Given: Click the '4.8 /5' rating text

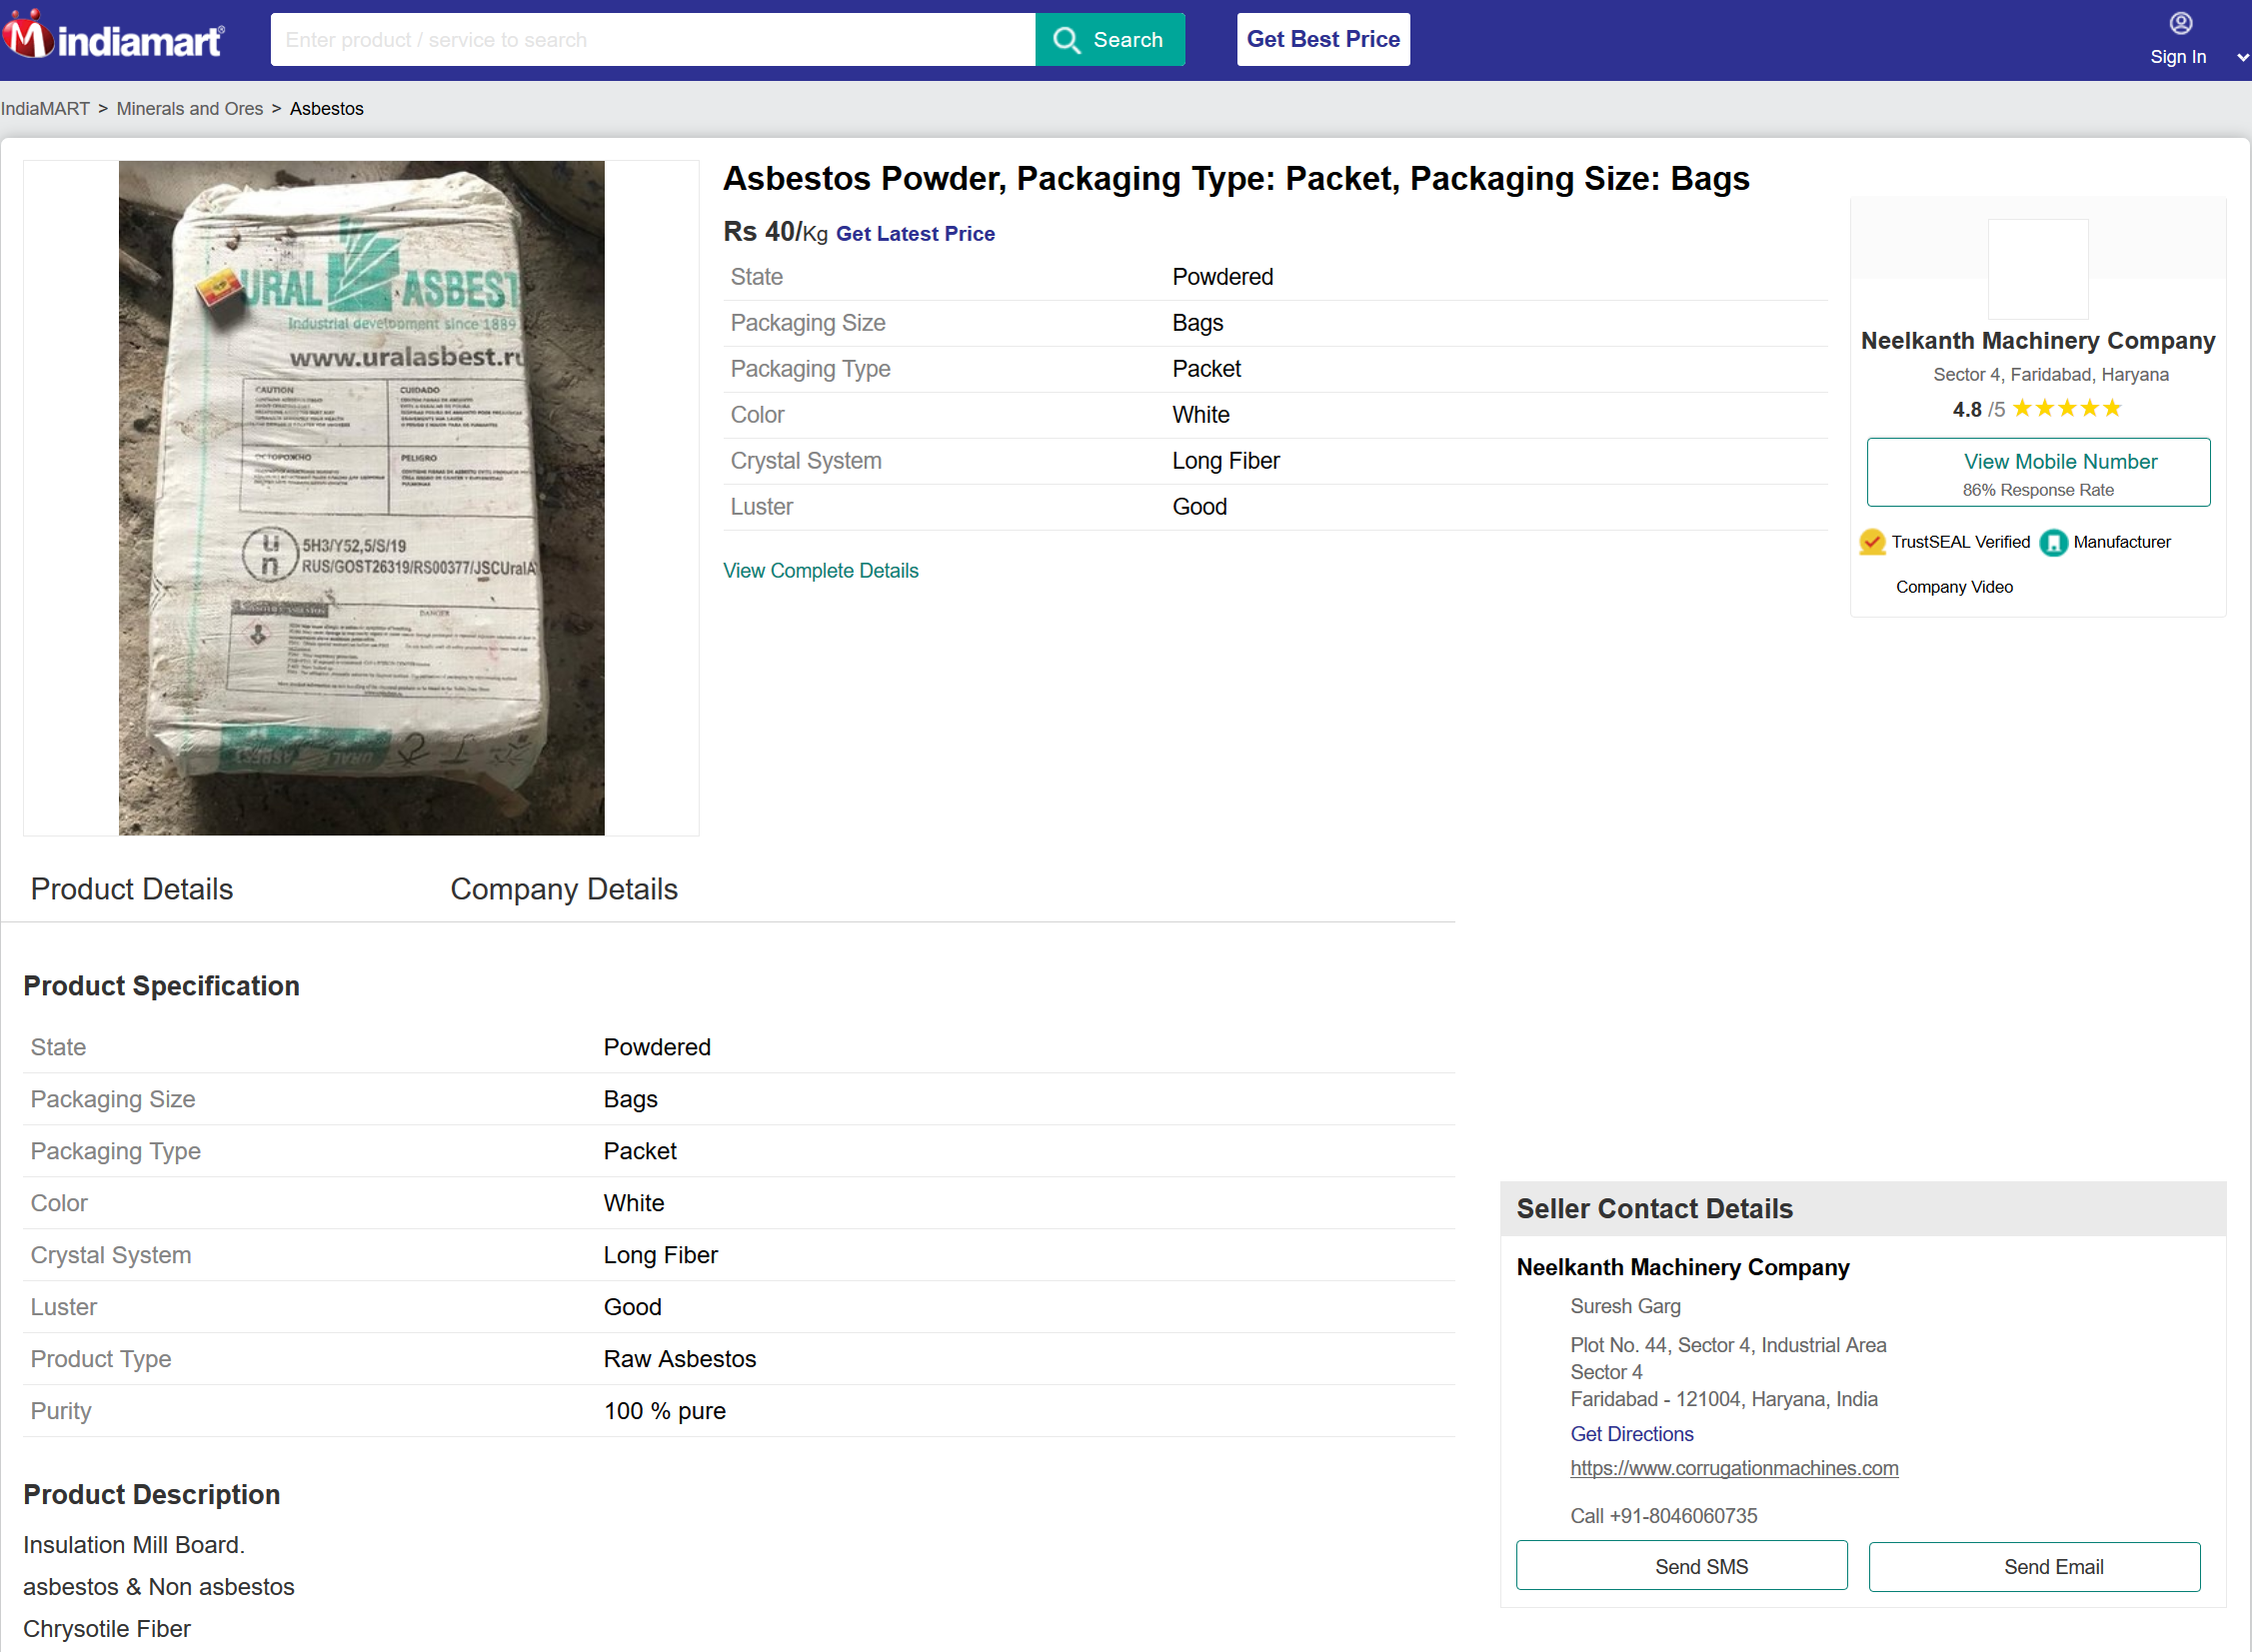Looking at the screenshot, I should [1978, 410].
